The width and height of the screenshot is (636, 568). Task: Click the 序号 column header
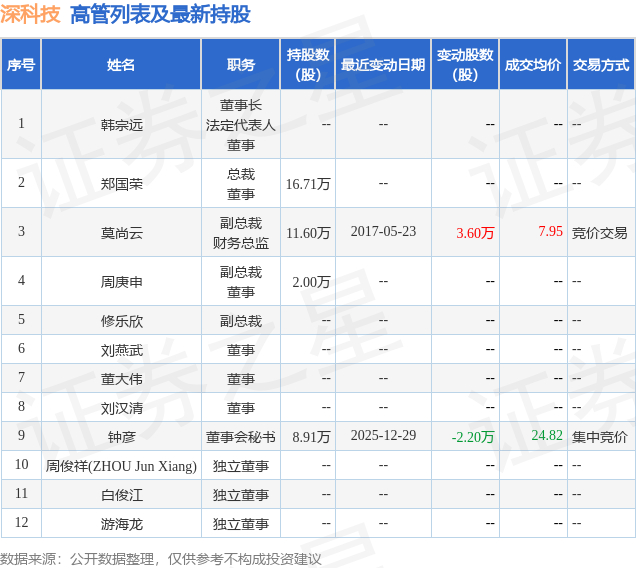21,65
